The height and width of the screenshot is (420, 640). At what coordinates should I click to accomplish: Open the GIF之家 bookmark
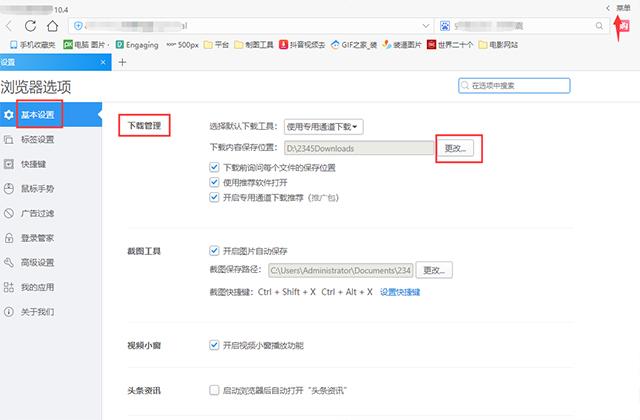(353, 45)
